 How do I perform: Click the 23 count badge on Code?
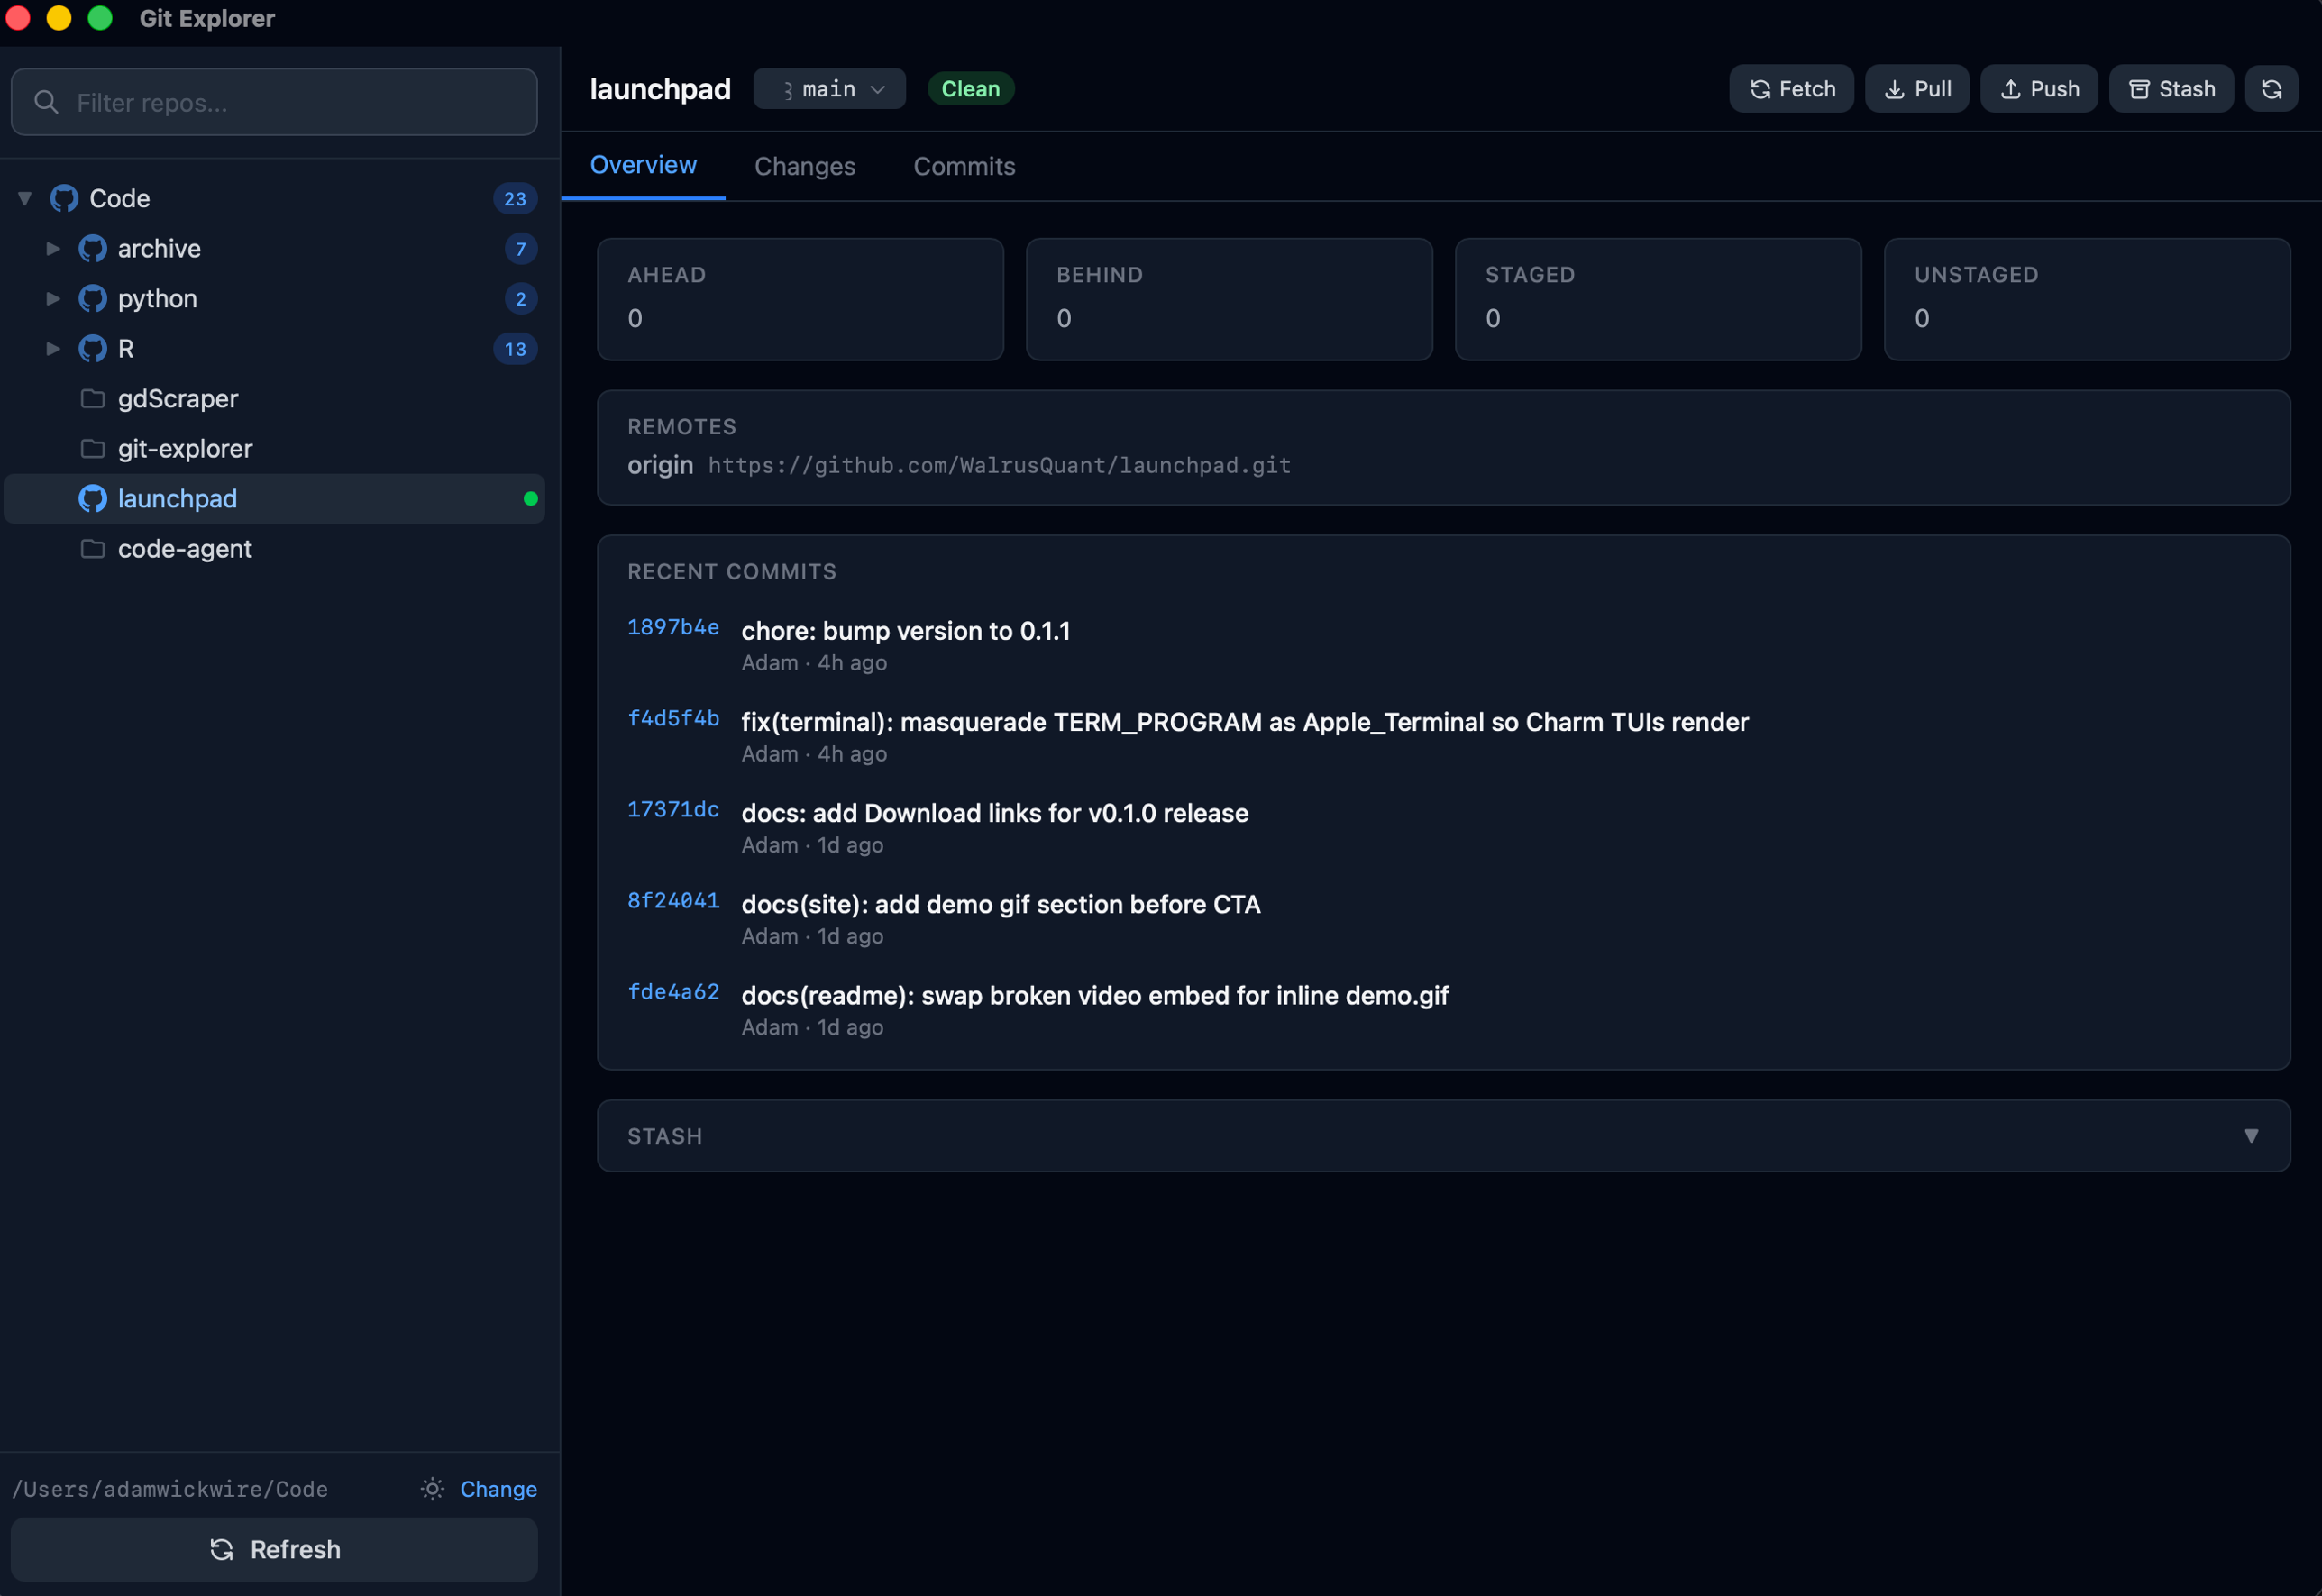point(515,198)
